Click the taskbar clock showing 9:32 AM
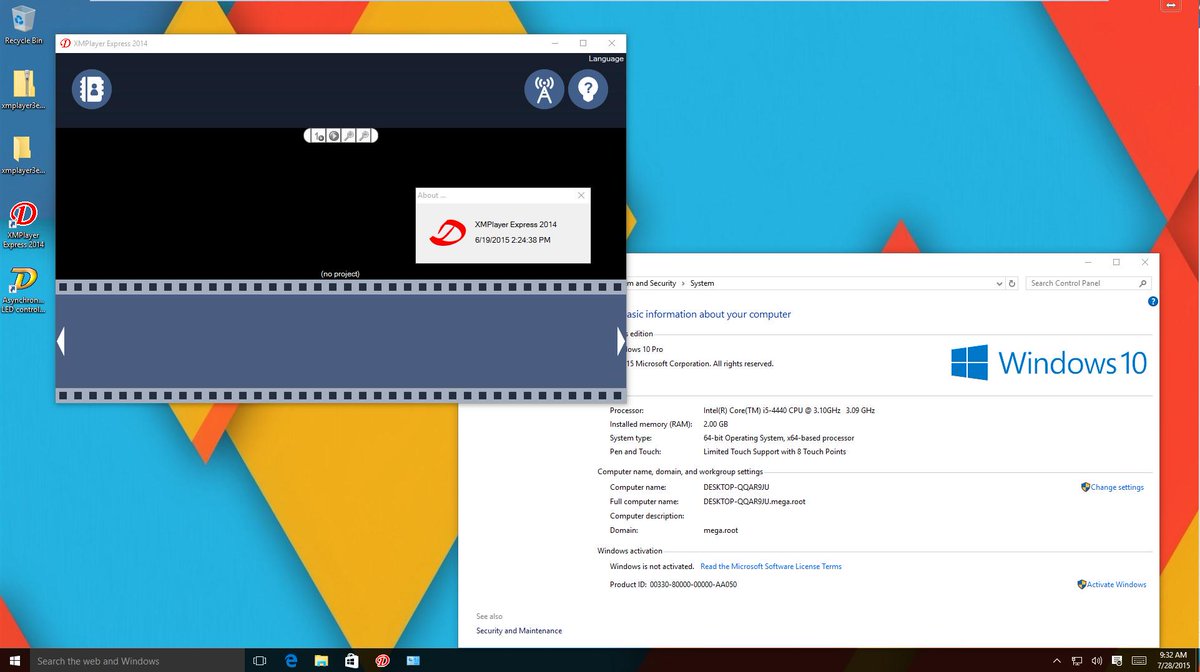The image size is (1200, 672). coord(1172,660)
